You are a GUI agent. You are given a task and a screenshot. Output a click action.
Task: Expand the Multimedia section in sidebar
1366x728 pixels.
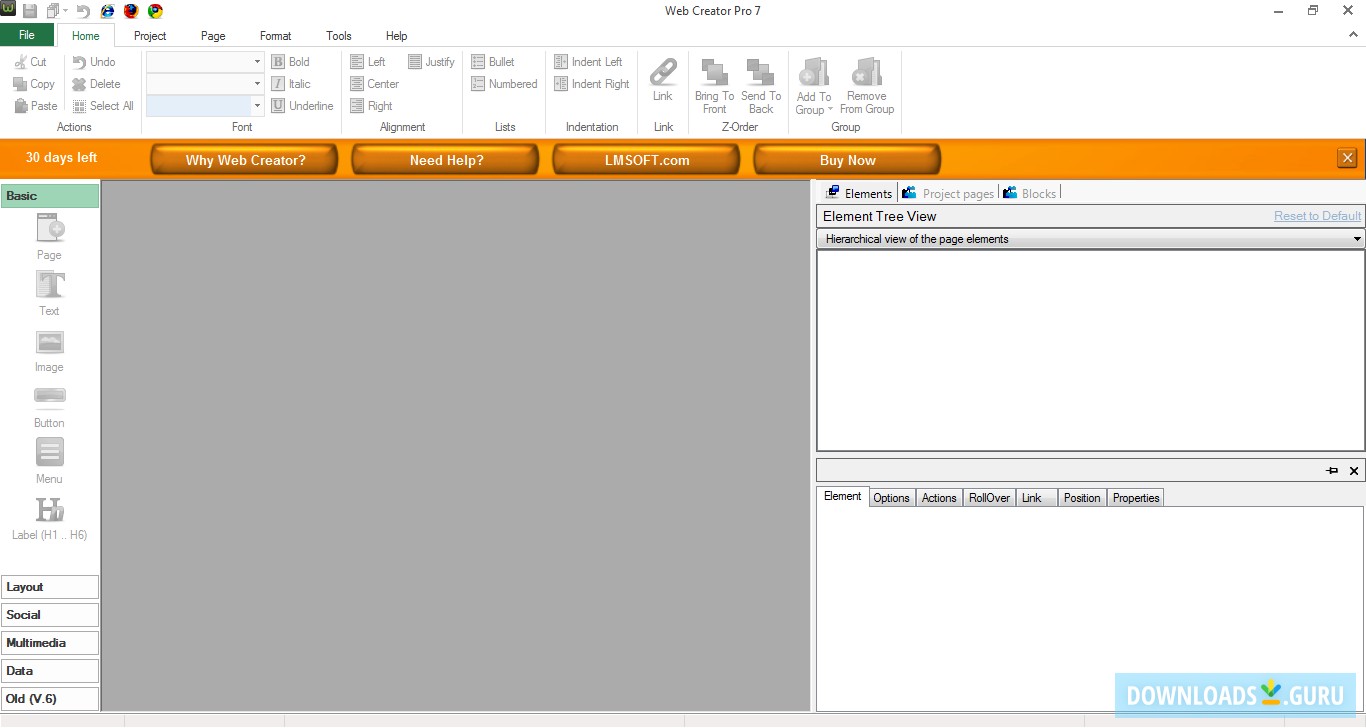coord(50,643)
